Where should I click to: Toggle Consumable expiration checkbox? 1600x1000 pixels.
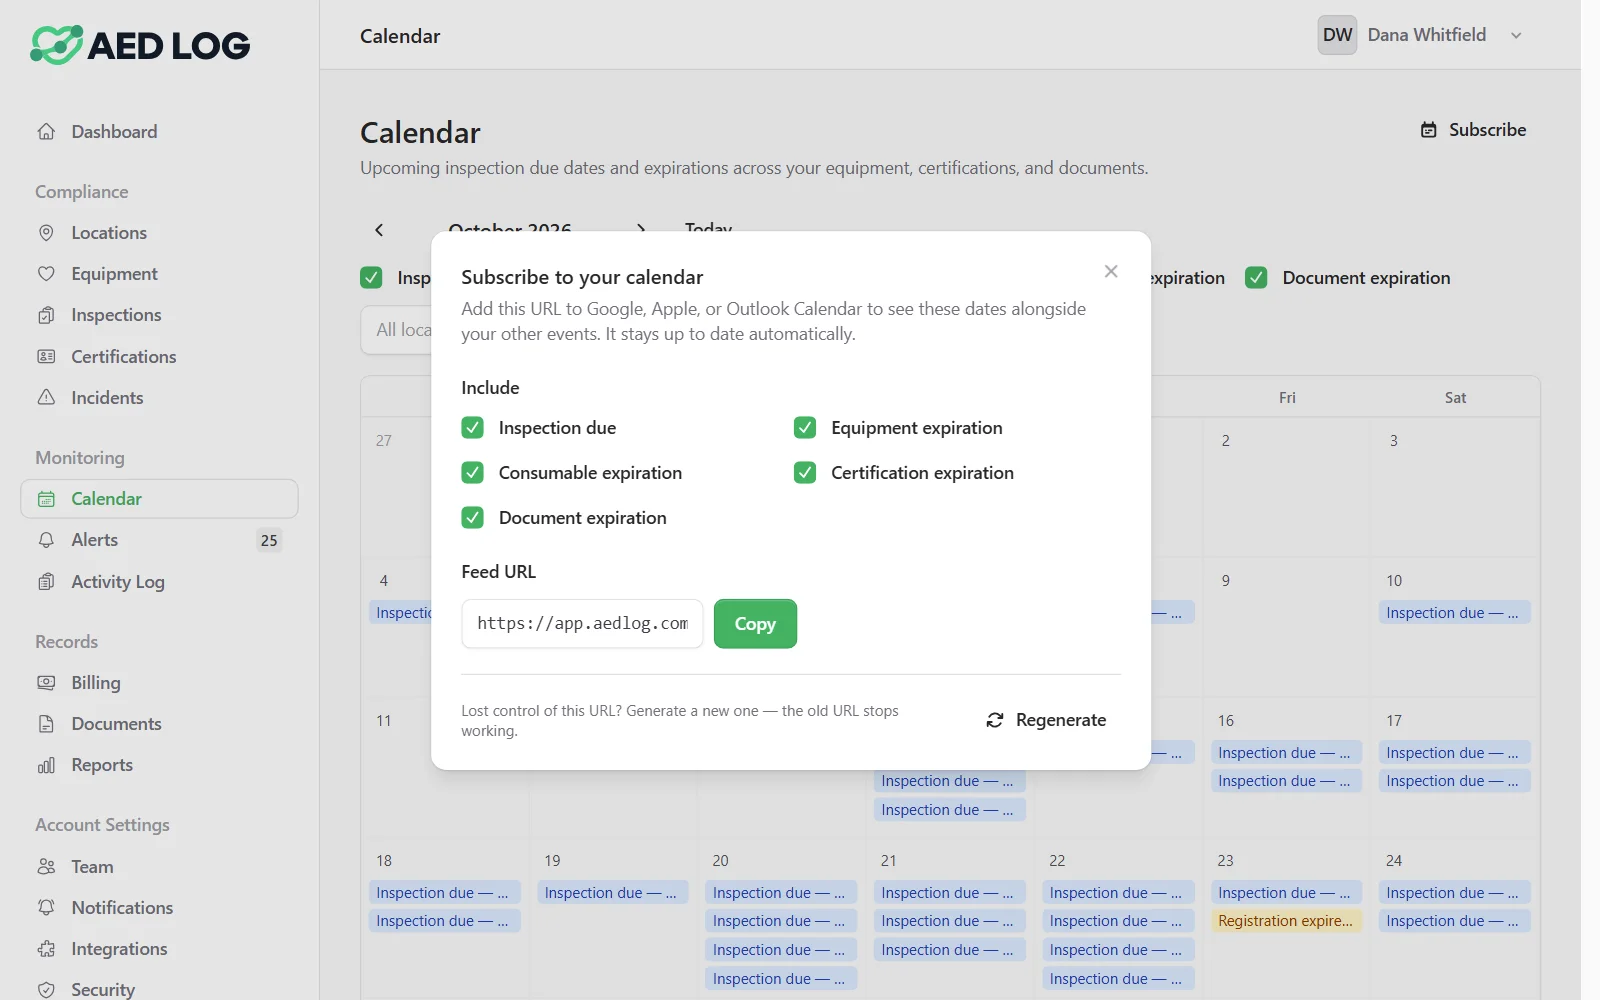coord(473,473)
